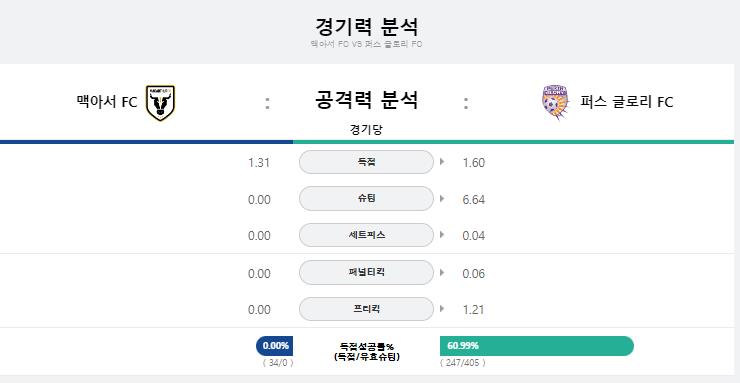Expand the arrow next to 세트피스
Viewport: 740px width, 383px height.
coord(442,234)
